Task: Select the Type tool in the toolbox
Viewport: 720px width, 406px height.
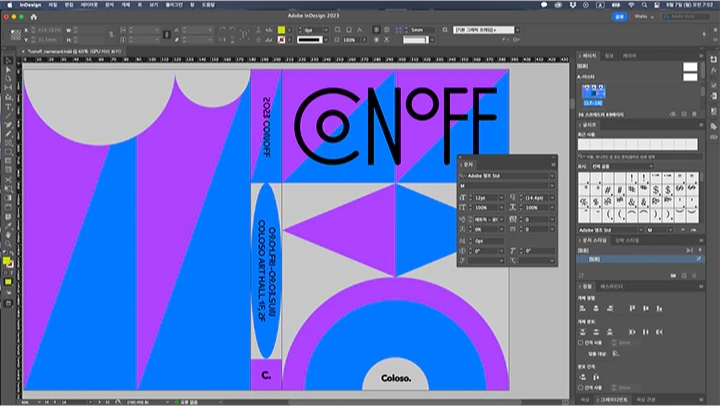Action: point(8,108)
